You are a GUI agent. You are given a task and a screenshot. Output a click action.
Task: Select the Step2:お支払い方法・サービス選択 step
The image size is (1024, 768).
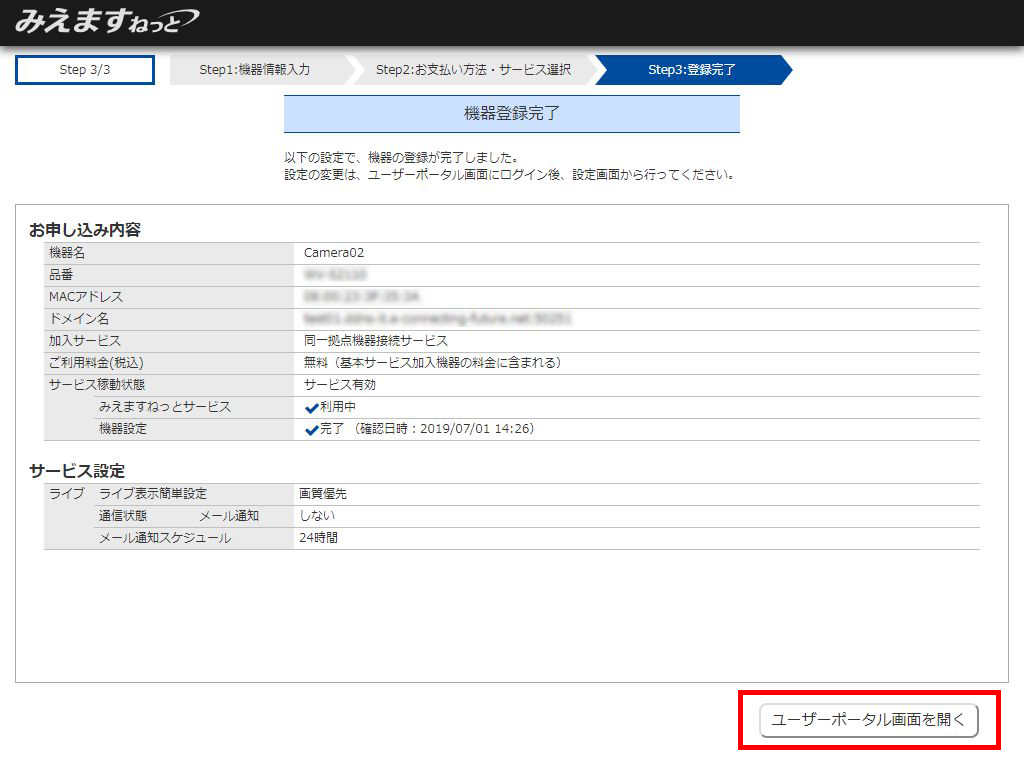[473, 70]
